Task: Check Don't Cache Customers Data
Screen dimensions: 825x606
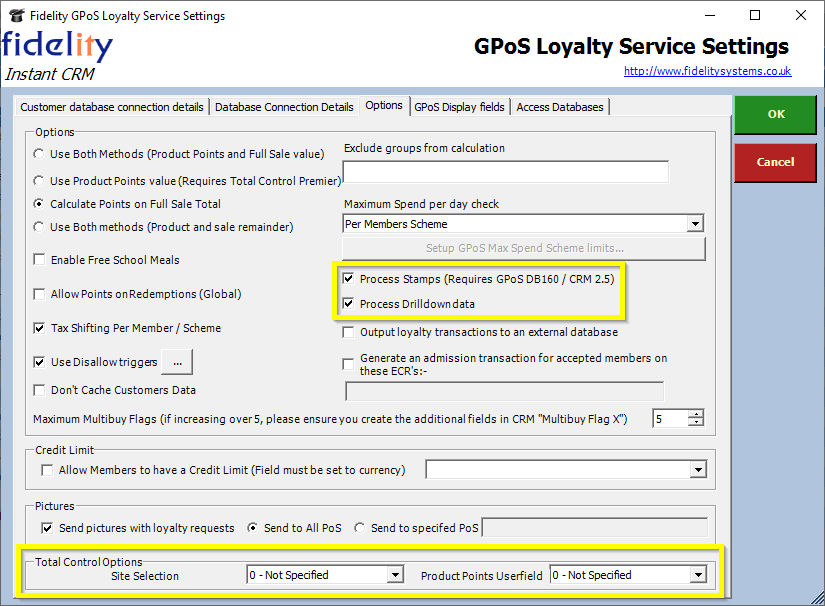Action: click(39, 390)
